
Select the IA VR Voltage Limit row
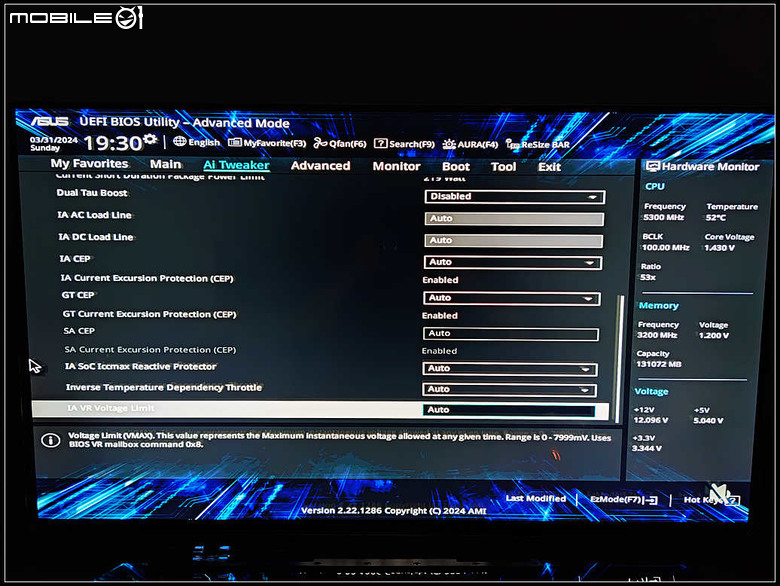tap(320, 409)
